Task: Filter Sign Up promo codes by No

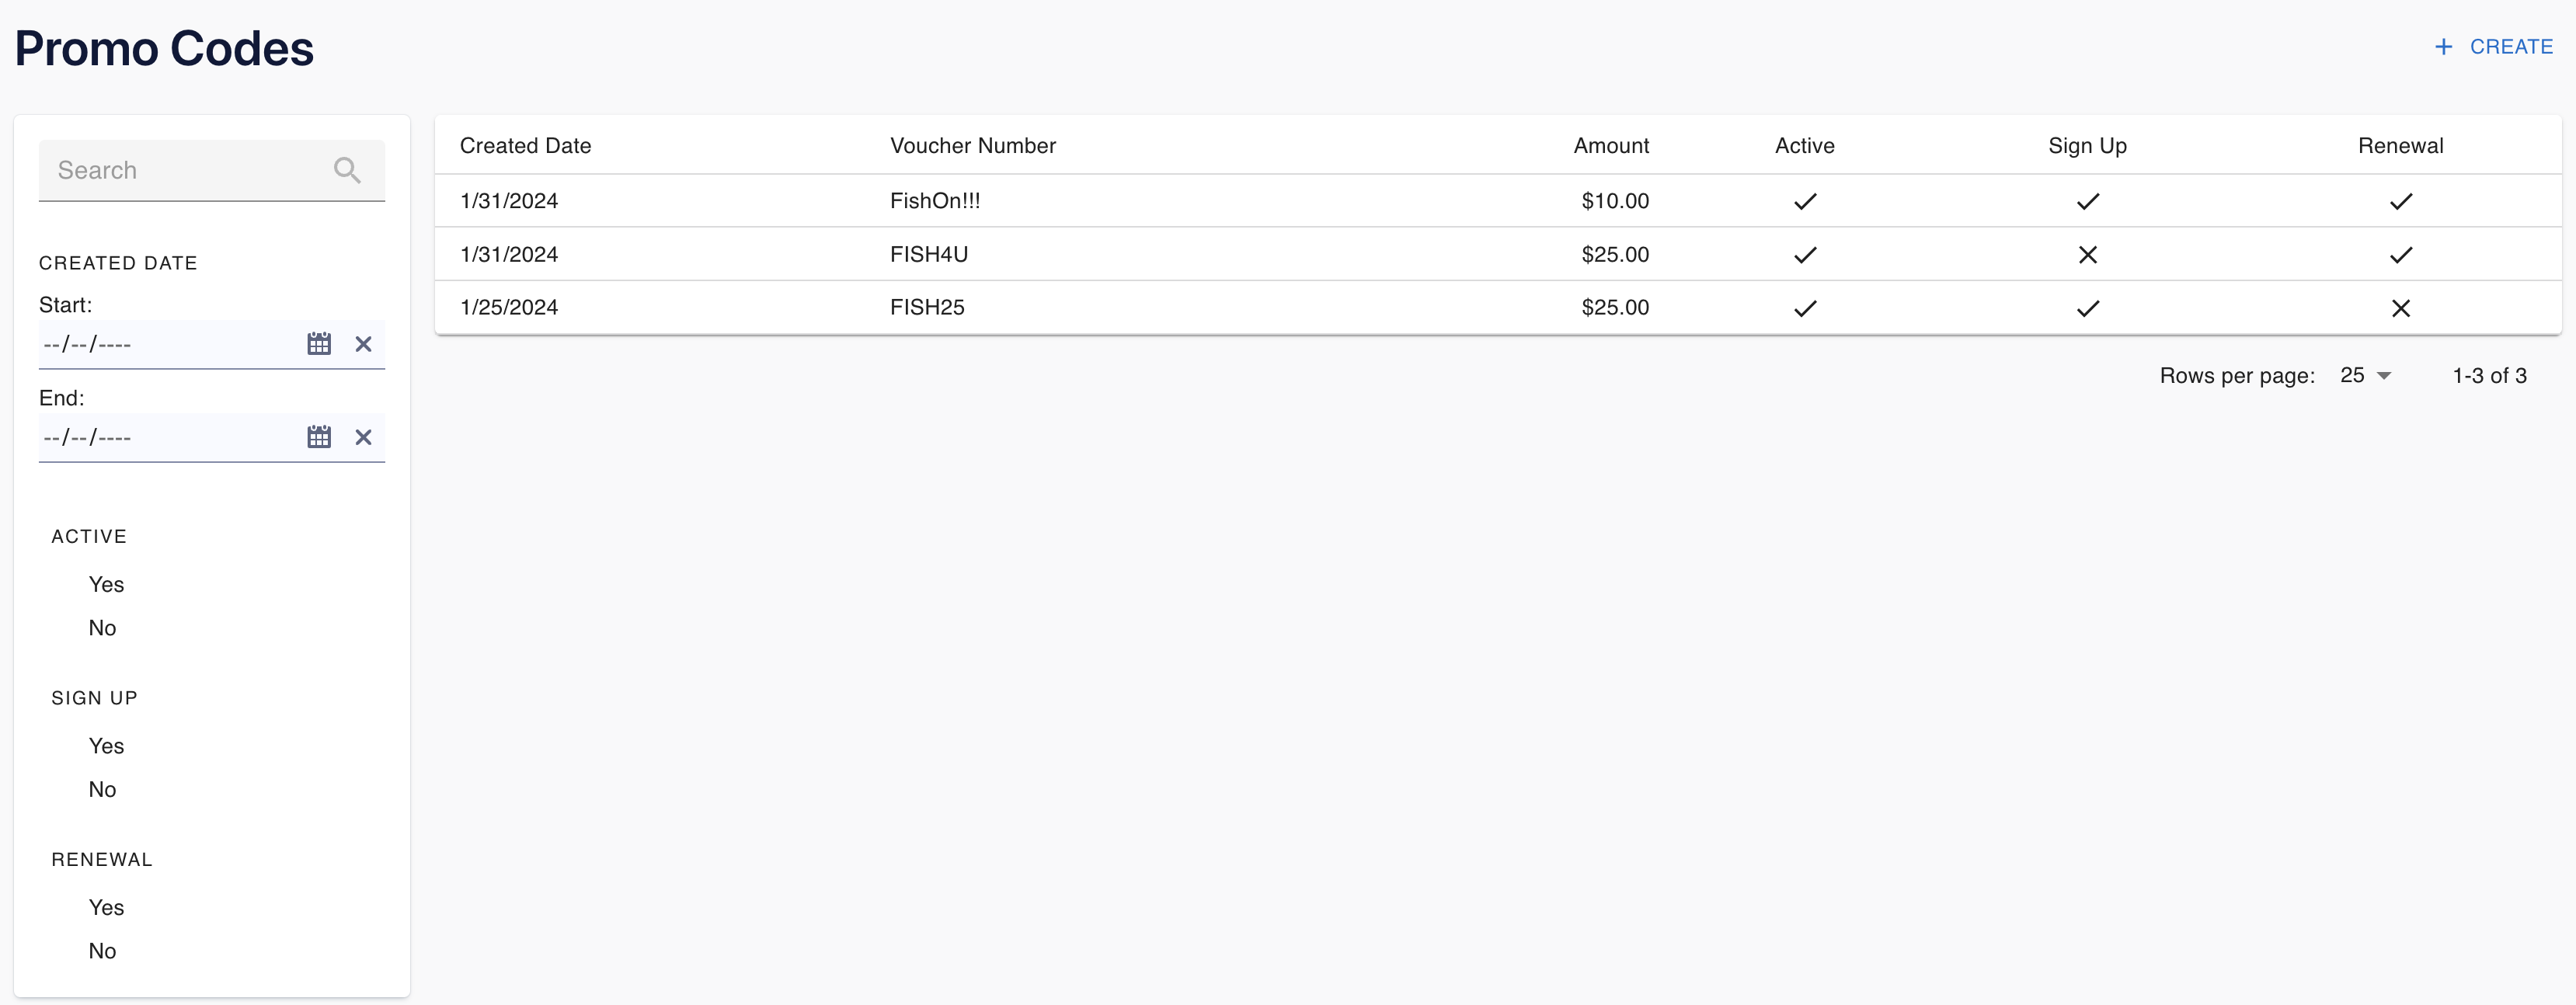Action: [x=102, y=789]
